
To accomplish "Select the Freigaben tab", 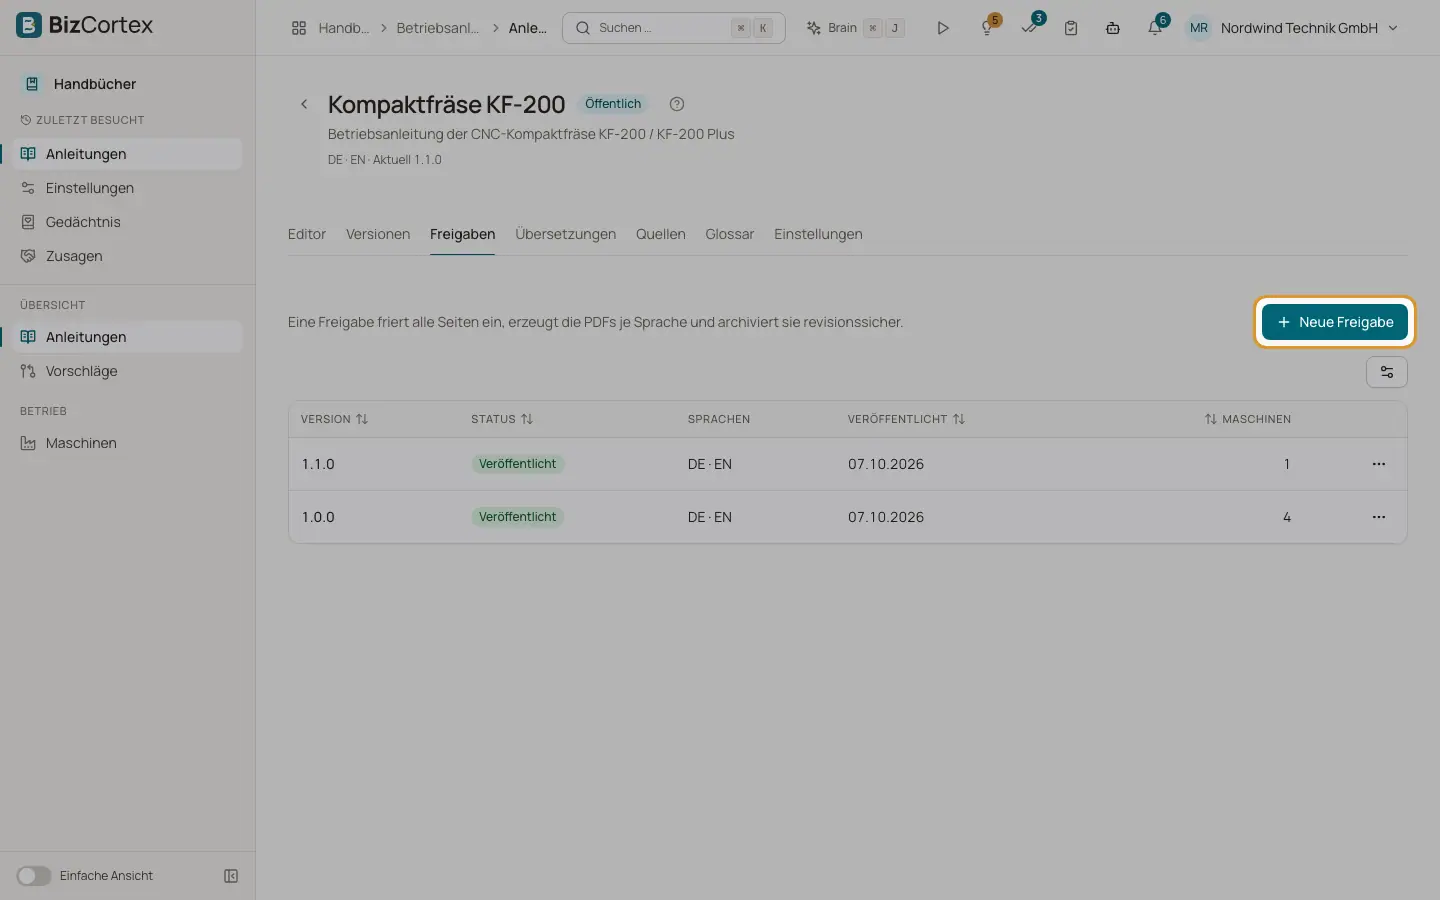I will pyautogui.click(x=462, y=234).
